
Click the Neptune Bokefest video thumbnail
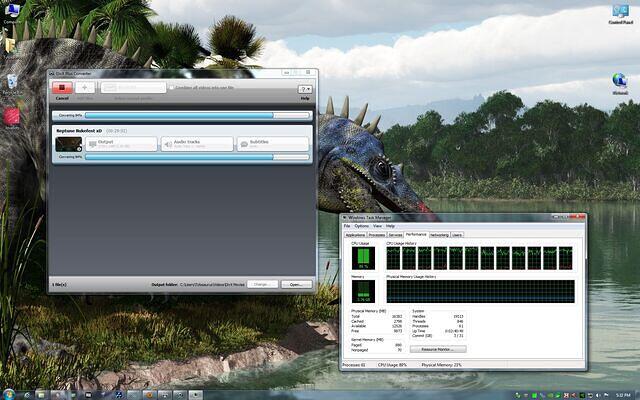click(67, 144)
